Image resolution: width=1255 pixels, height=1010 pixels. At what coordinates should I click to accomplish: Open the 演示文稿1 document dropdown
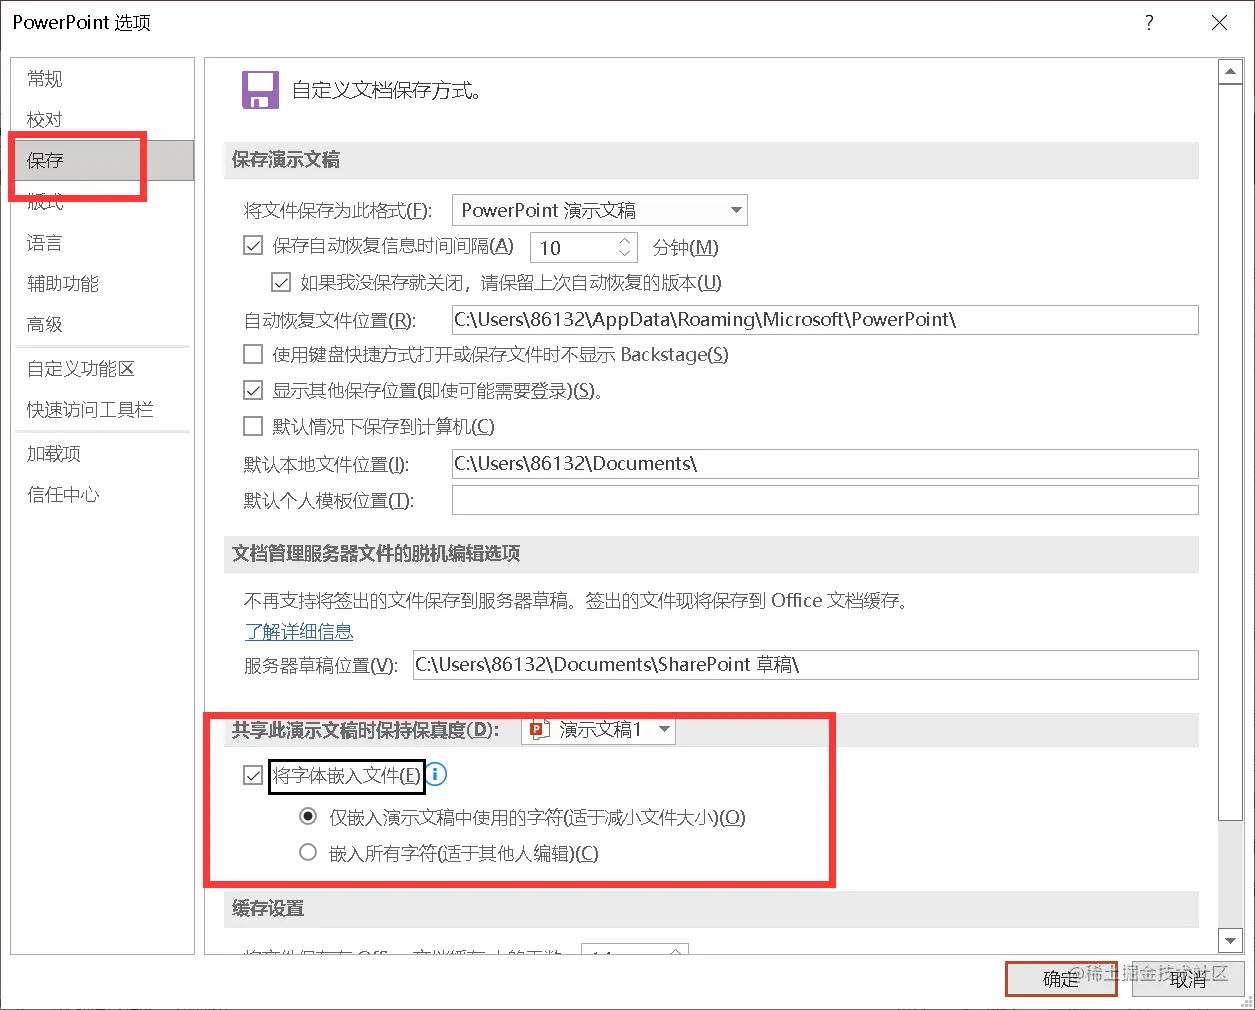coord(598,730)
